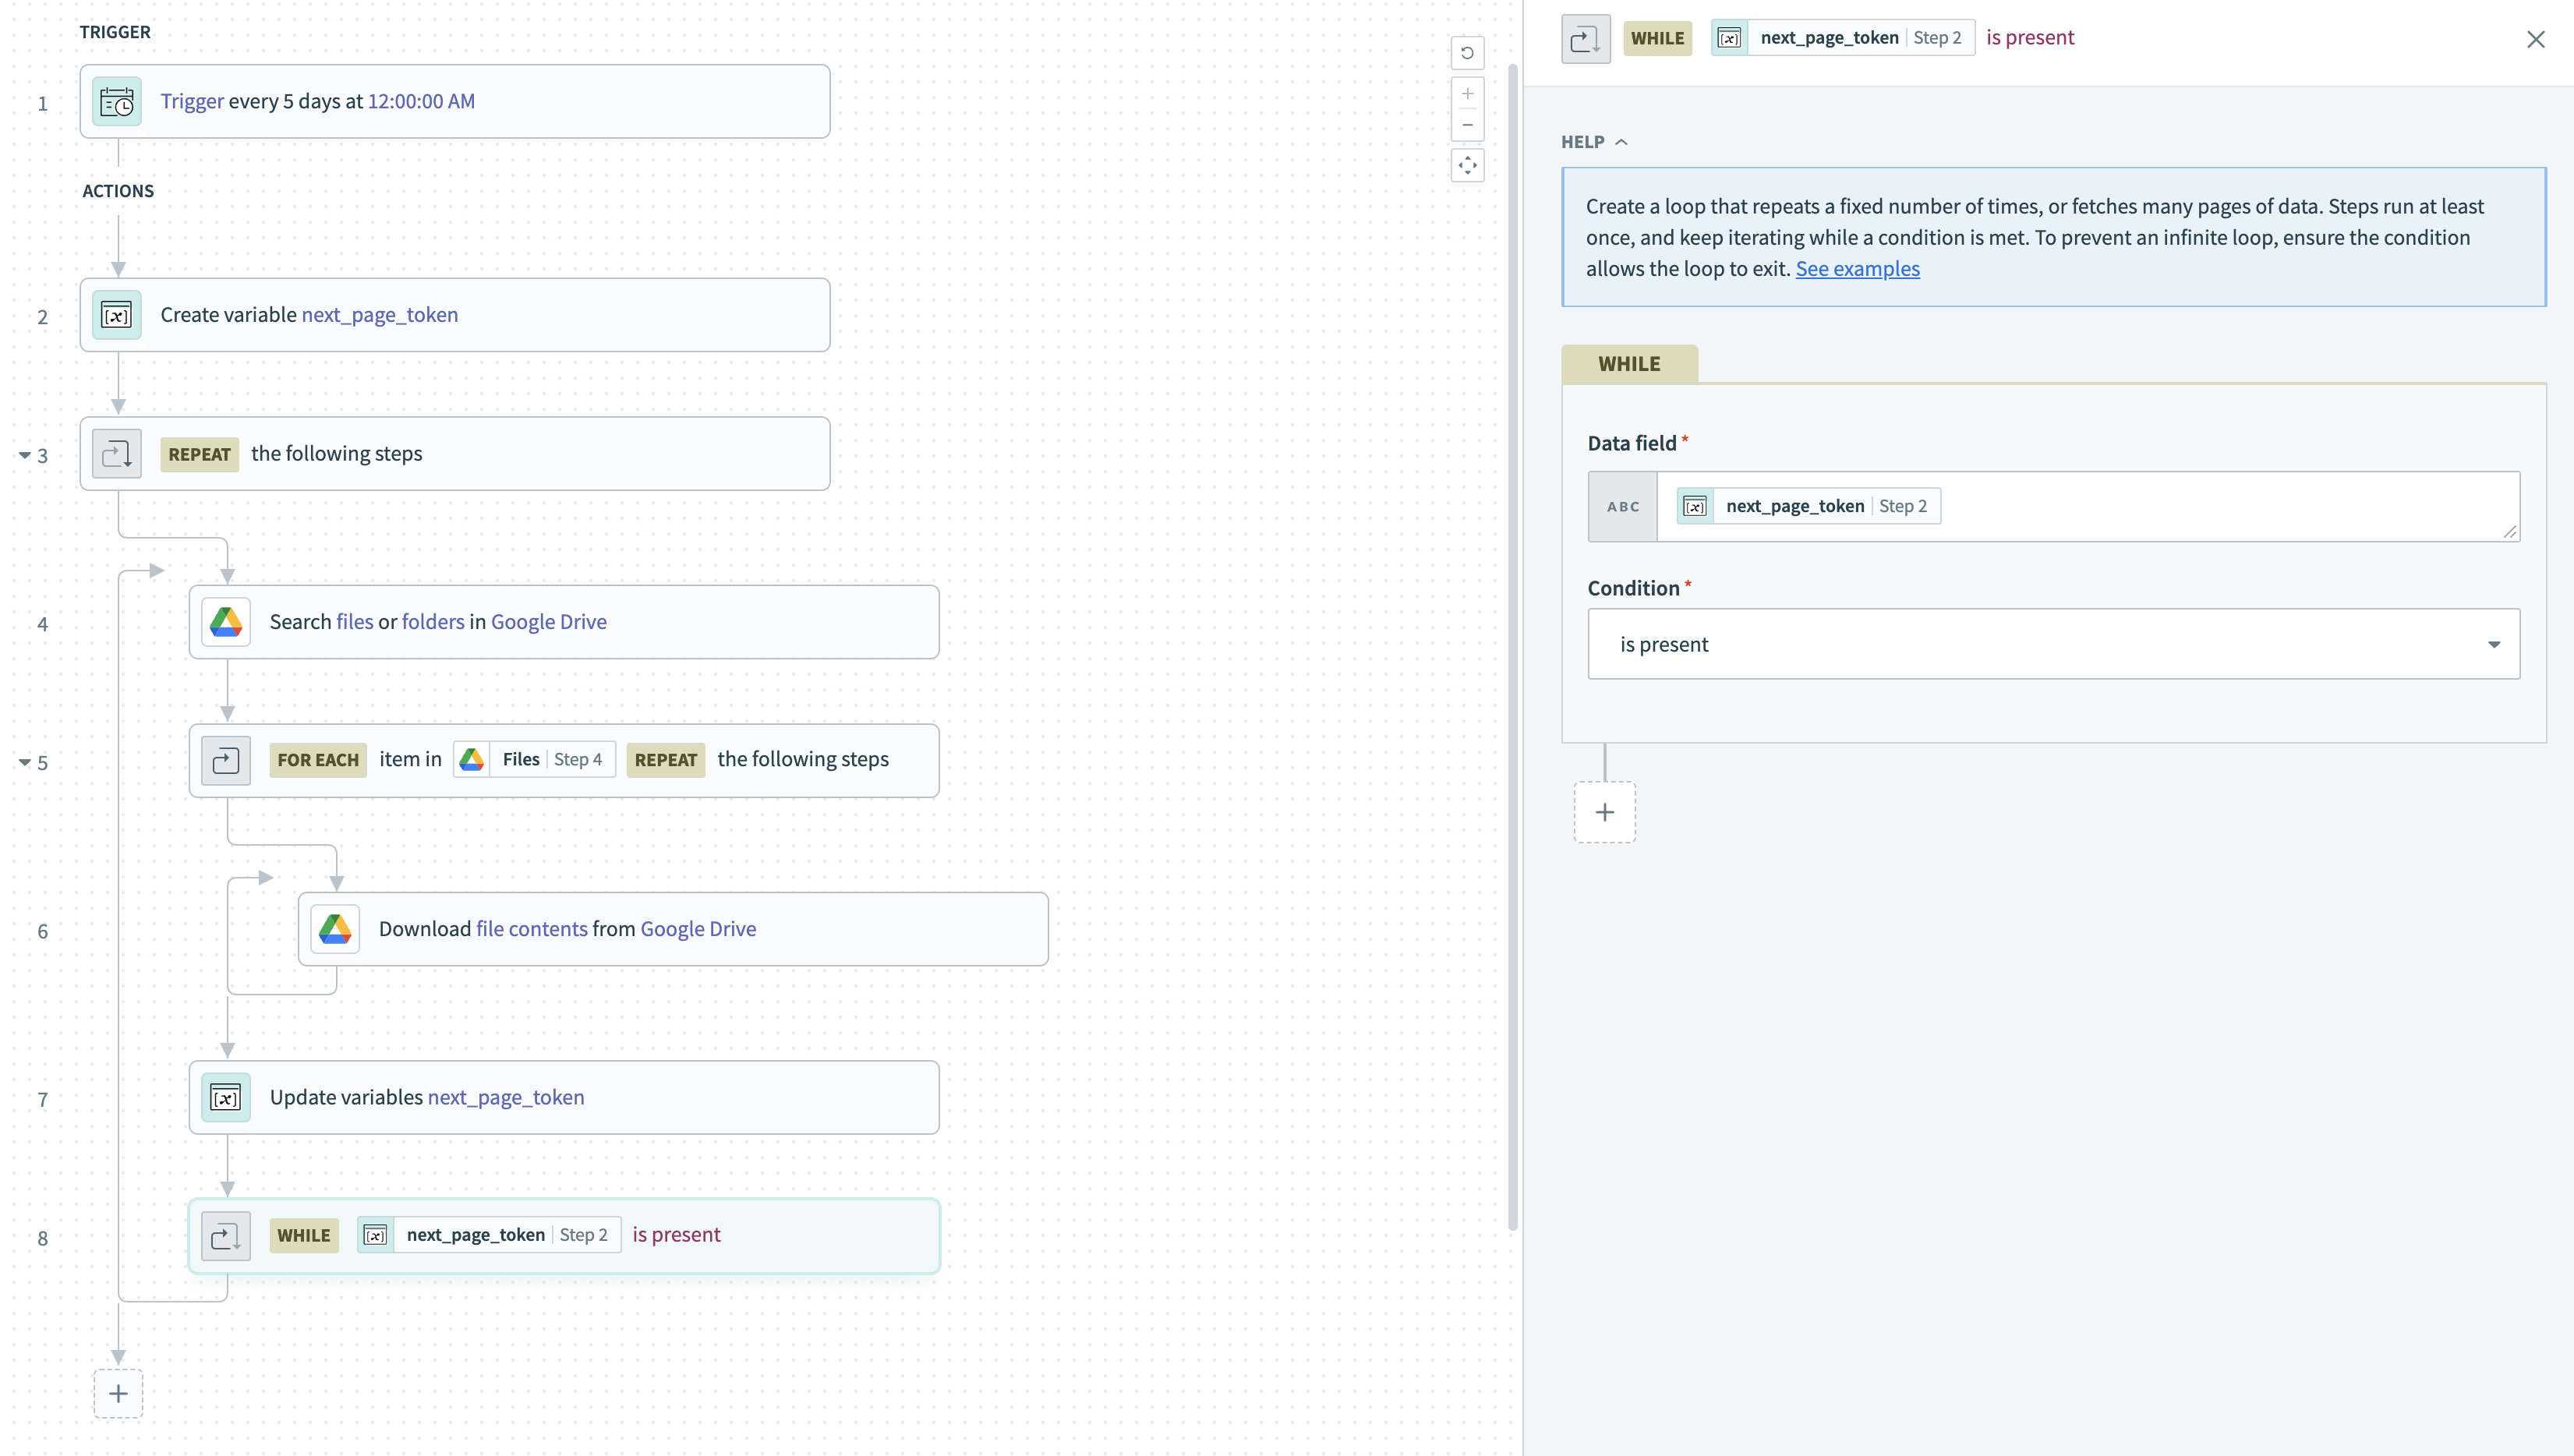Click the trigger calendar icon in step 1

point(115,101)
